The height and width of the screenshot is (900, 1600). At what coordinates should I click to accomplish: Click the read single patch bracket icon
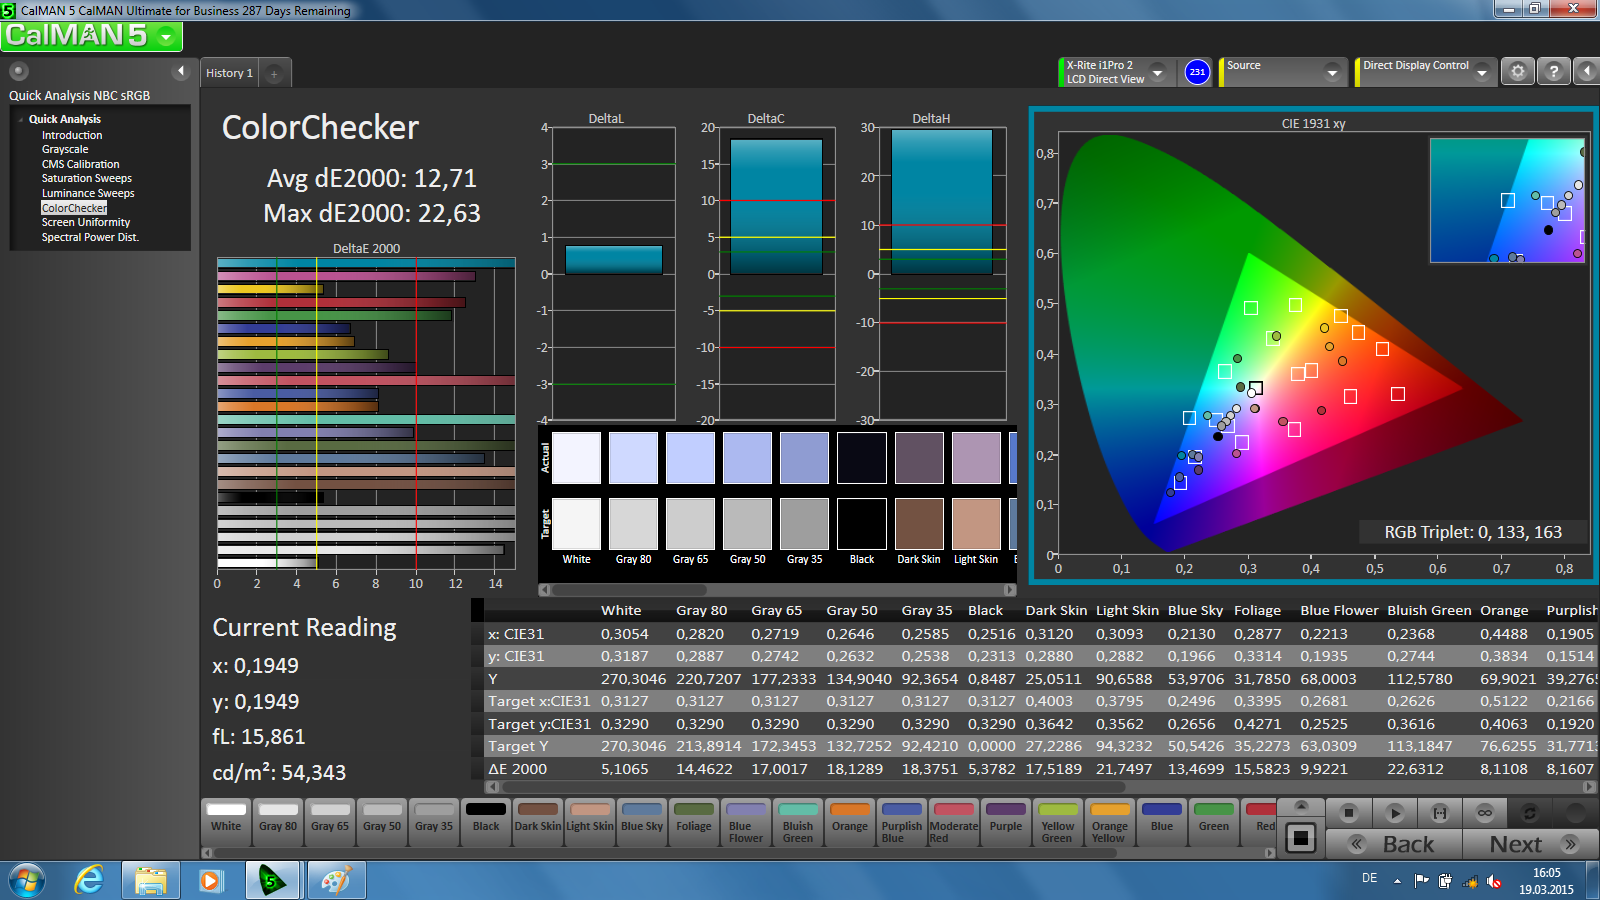point(1439,813)
